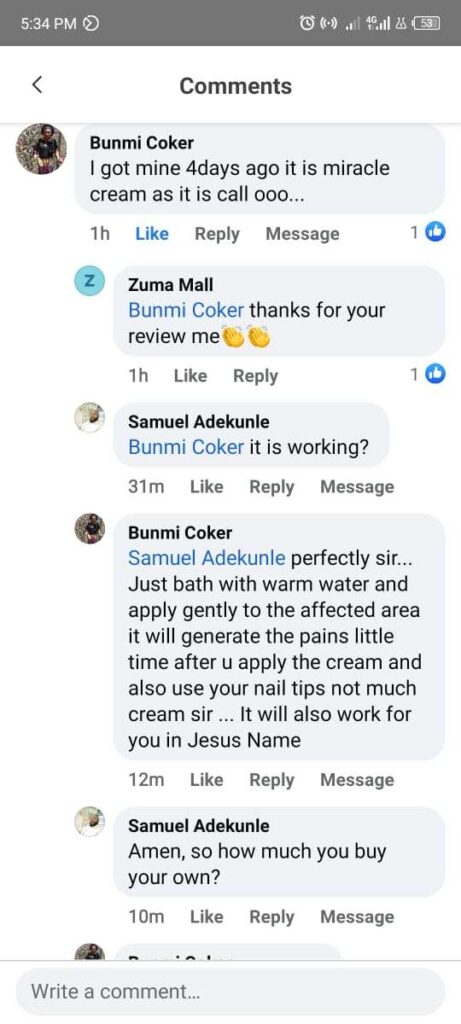Tap the battery indicator in status bar

click(x=427, y=24)
